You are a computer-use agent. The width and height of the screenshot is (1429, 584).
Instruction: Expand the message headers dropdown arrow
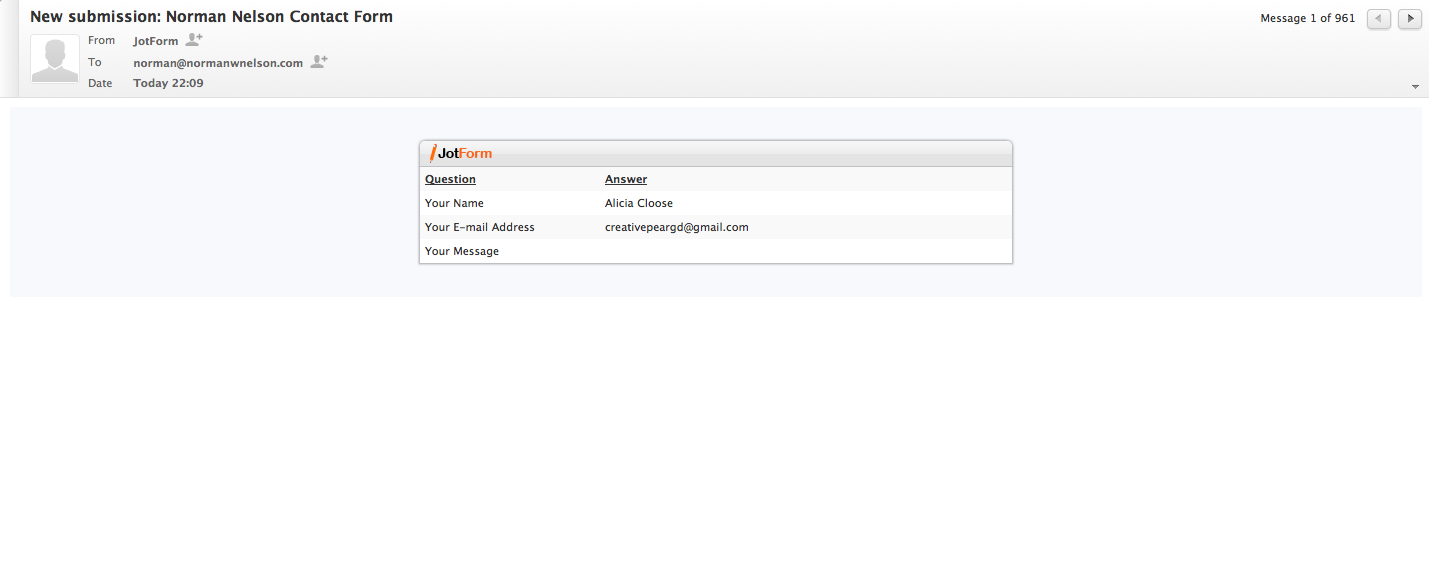1415,87
